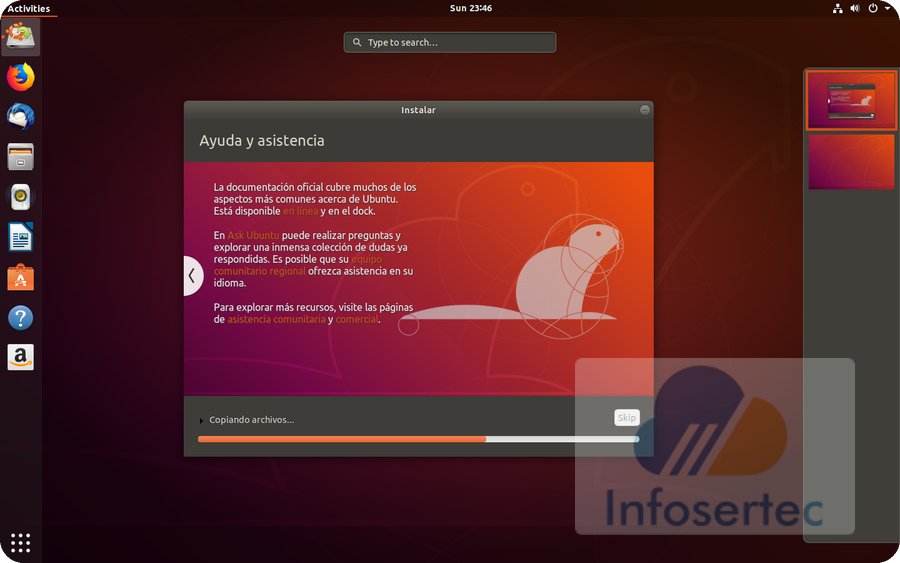
Task: Open the power system menu
Action: pos(873,8)
